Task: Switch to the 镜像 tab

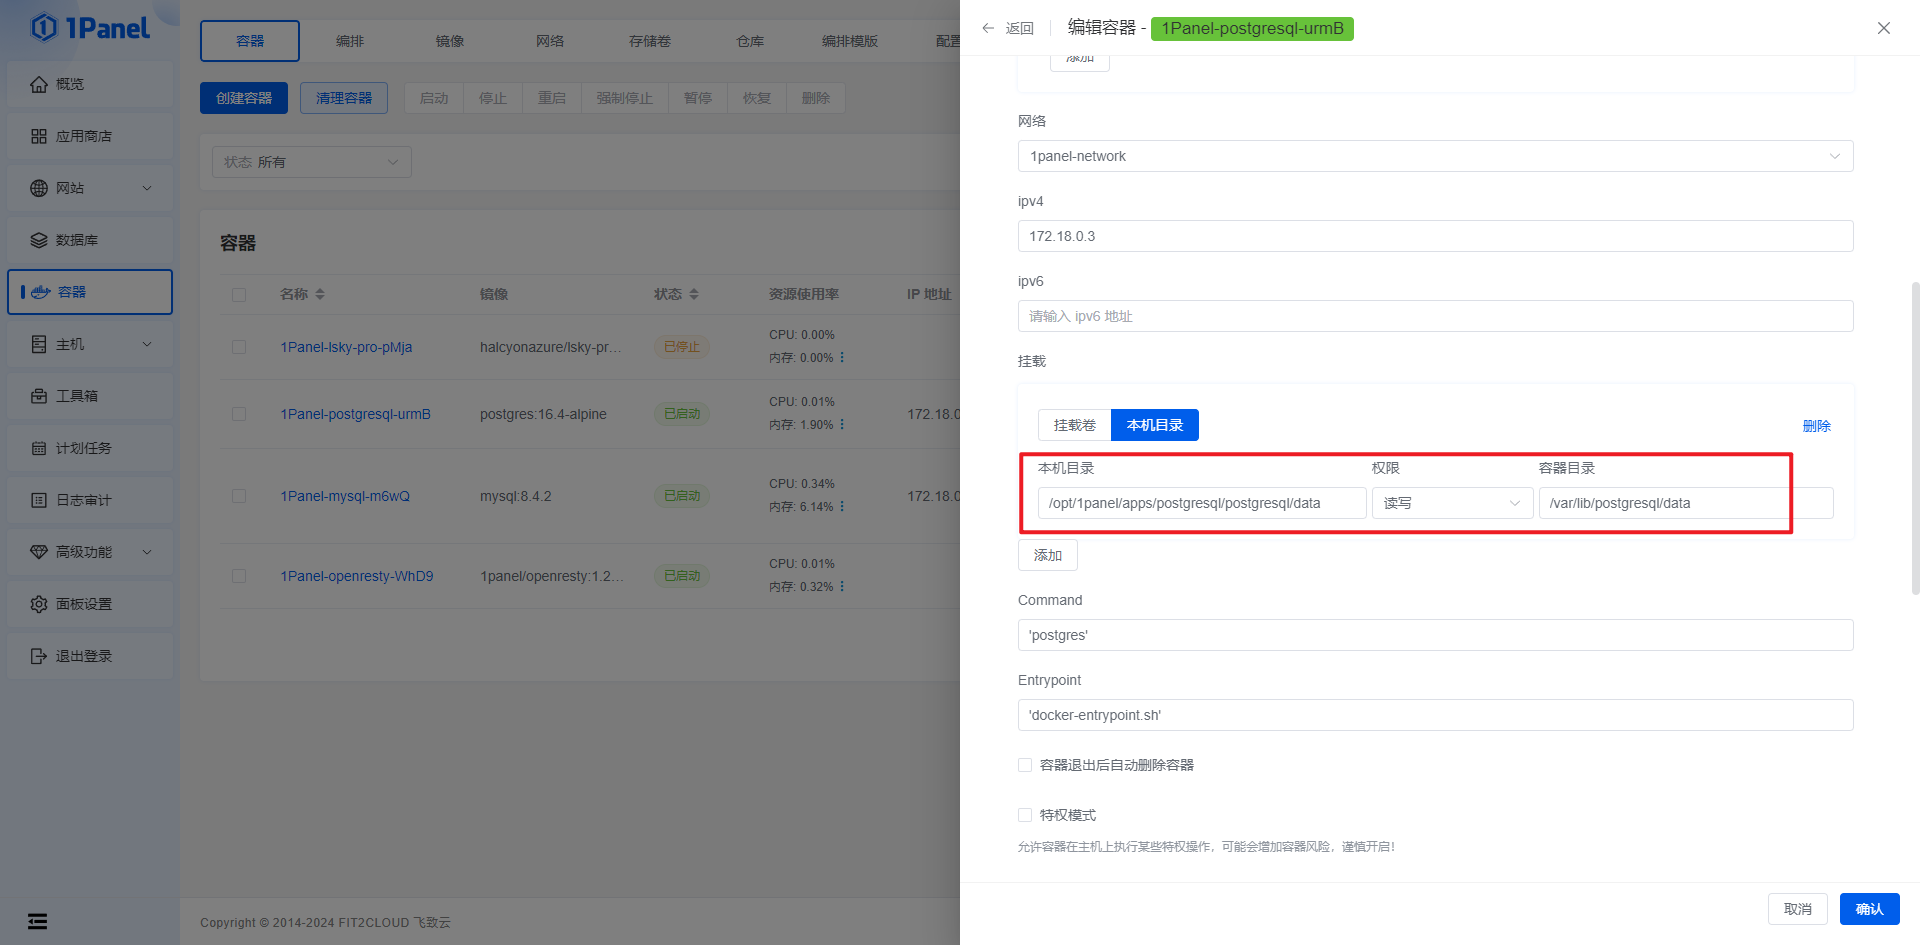Action: point(450,41)
